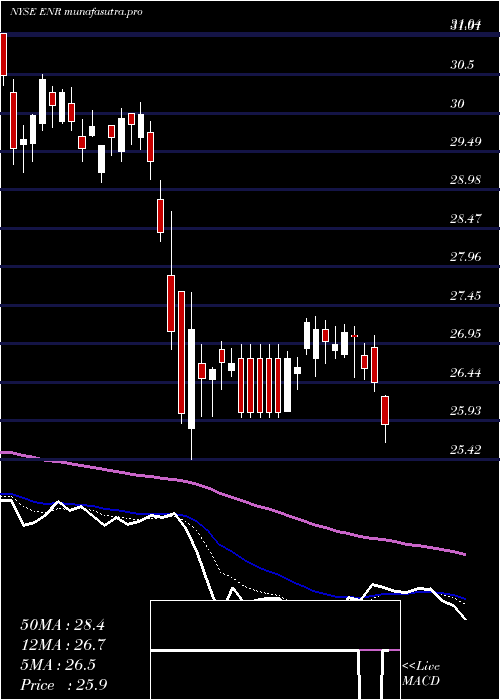Click the 50MA : 28.4 readout
Screen dimensions: 500x700
(62, 625)
